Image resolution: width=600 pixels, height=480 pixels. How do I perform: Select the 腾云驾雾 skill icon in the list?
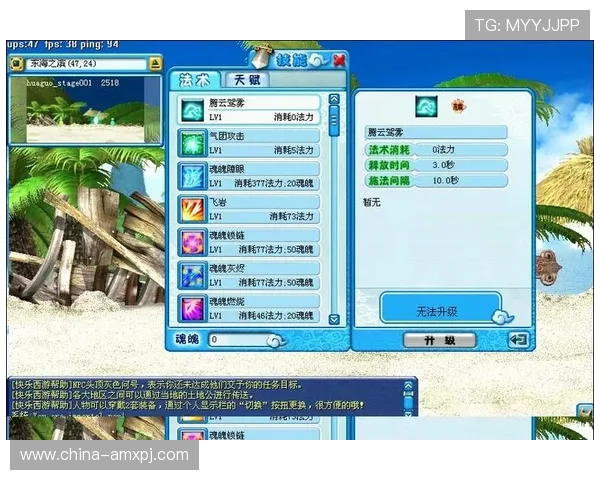[192, 110]
